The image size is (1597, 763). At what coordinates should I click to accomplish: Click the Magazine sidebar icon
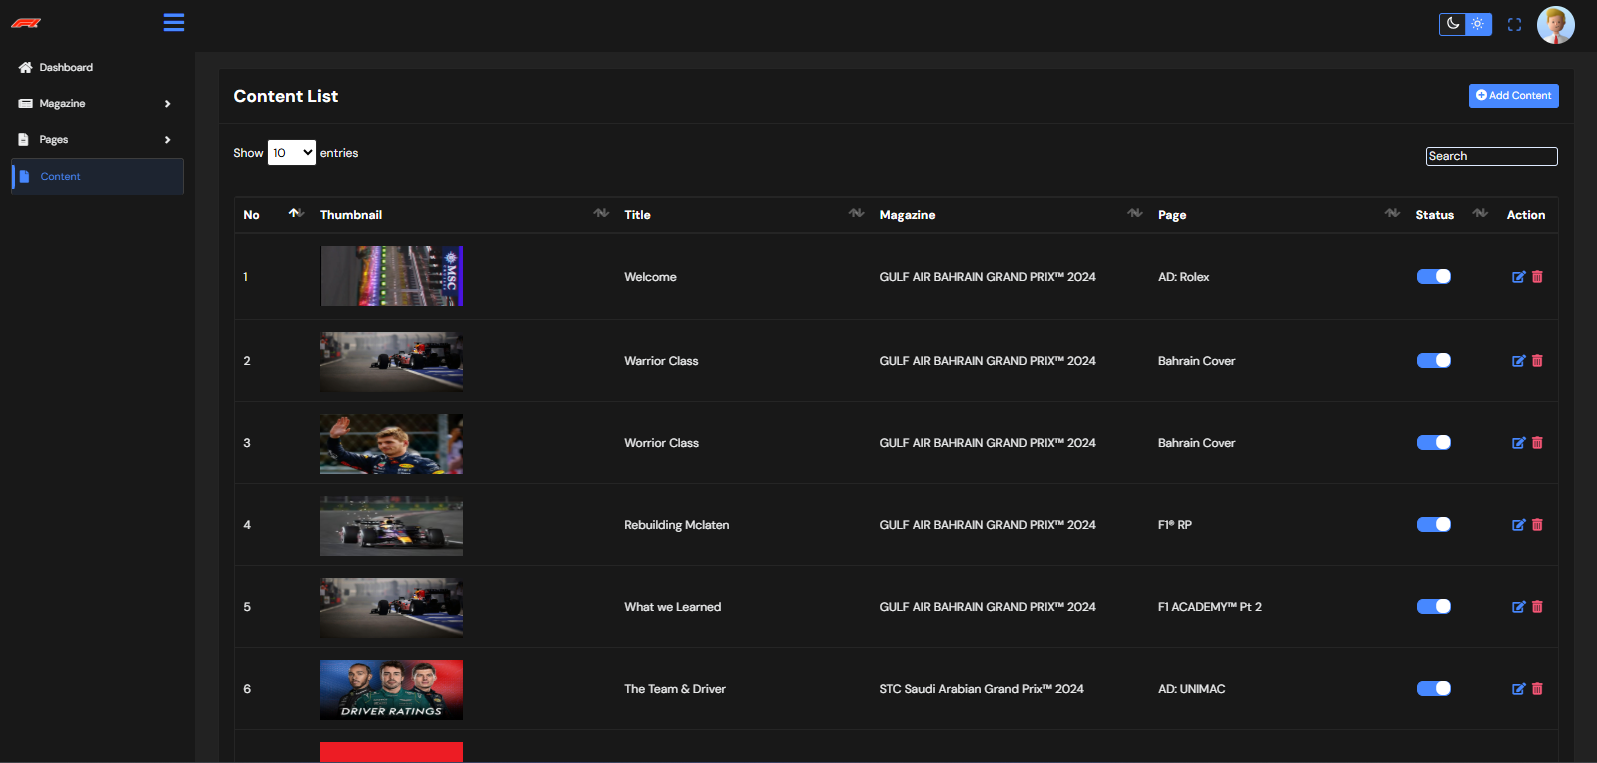click(x=25, y=103)
